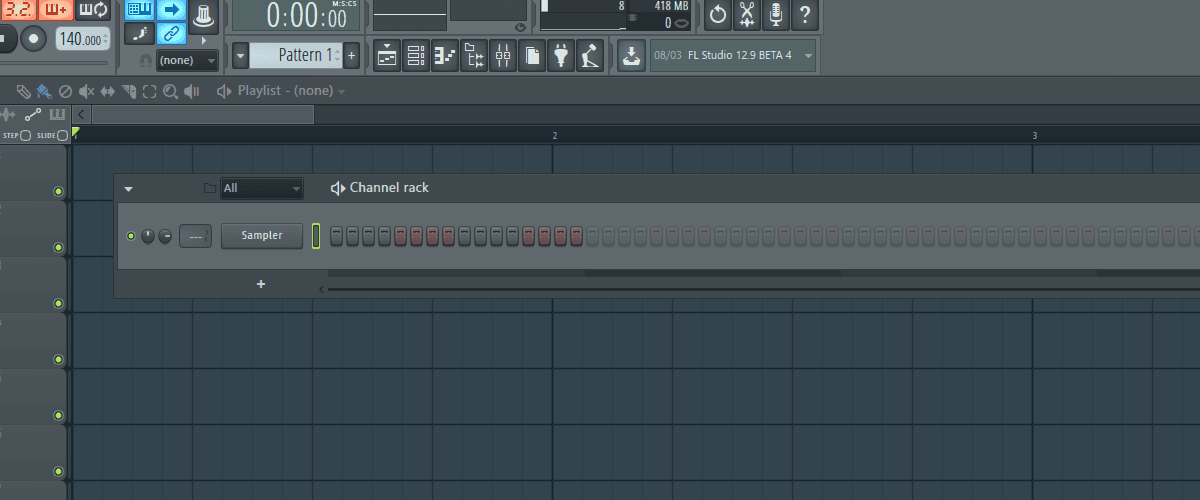This screenshot has width=1200, height=500.
Task: Select the playlist slice tool
Action: pos(128,91)
